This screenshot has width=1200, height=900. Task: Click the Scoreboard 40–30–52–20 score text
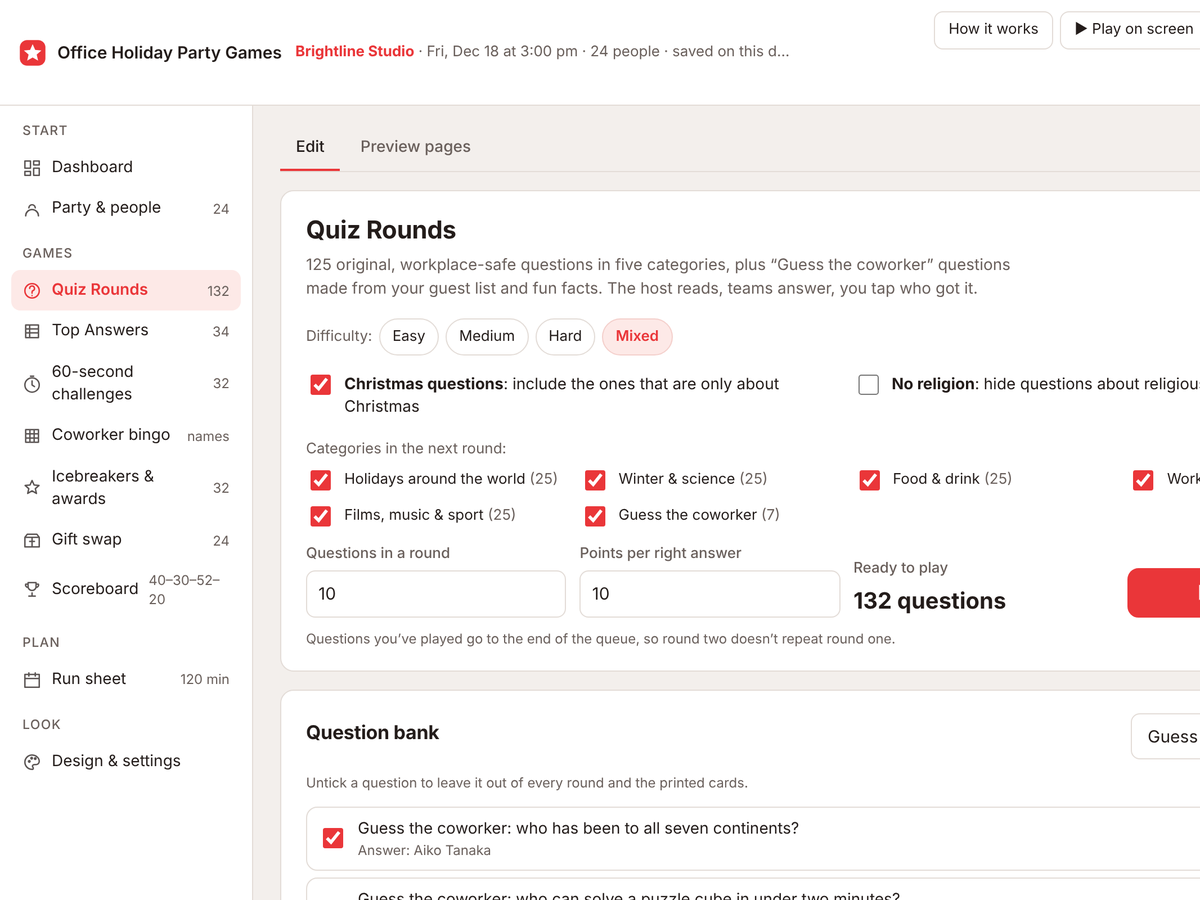point(184,590)
